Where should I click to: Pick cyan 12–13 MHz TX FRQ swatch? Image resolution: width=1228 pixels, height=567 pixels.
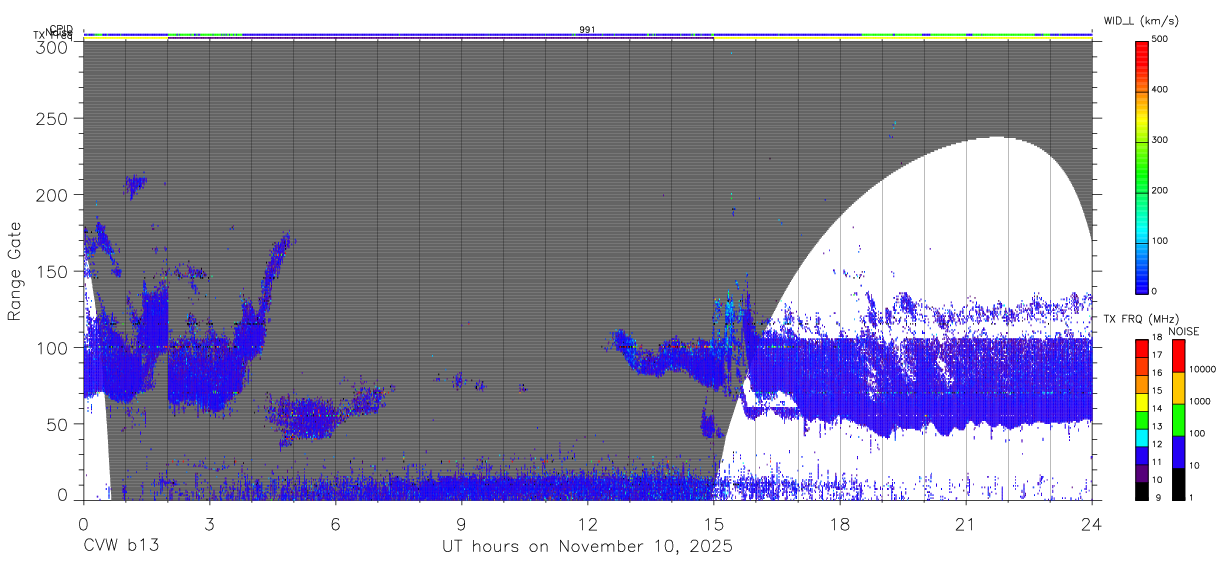pos(1141,436)
